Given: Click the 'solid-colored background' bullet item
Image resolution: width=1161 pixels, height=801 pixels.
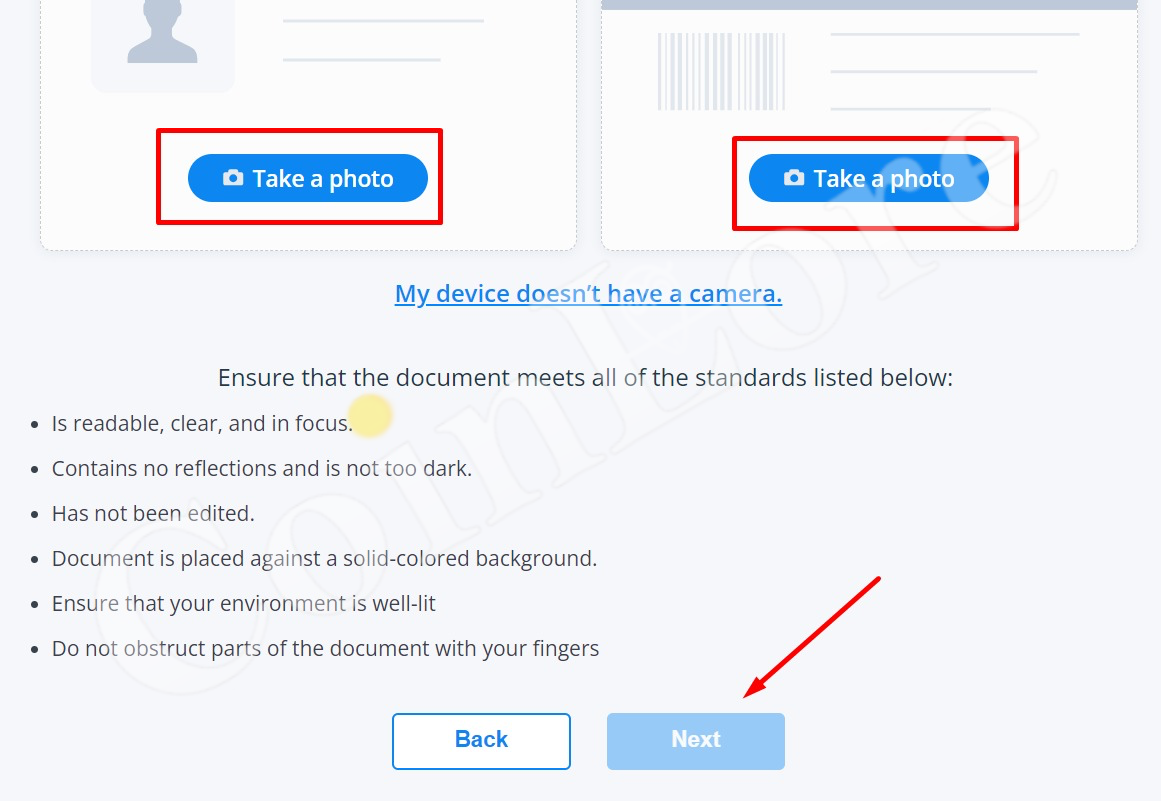Looking at the screenshot, I should 324,559.
